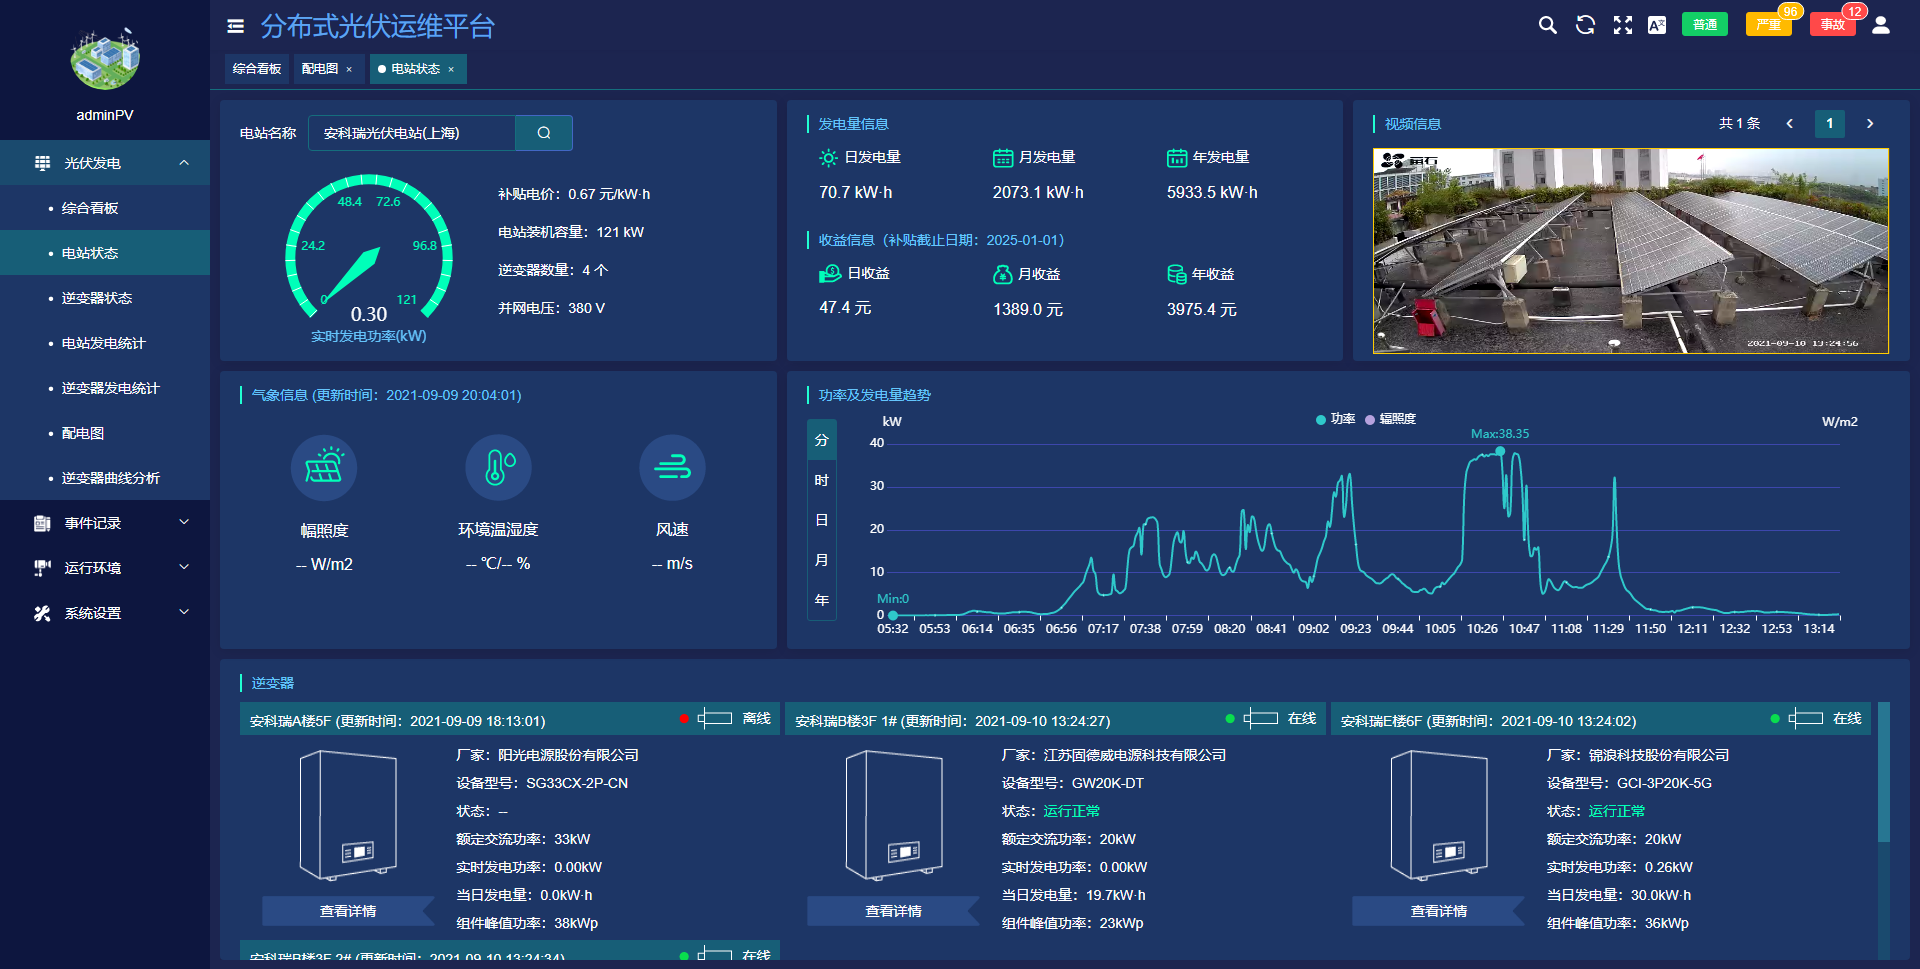Open the user profile icon
Viewport: 1920px width, 969px height.
[x=1880, y=25]
